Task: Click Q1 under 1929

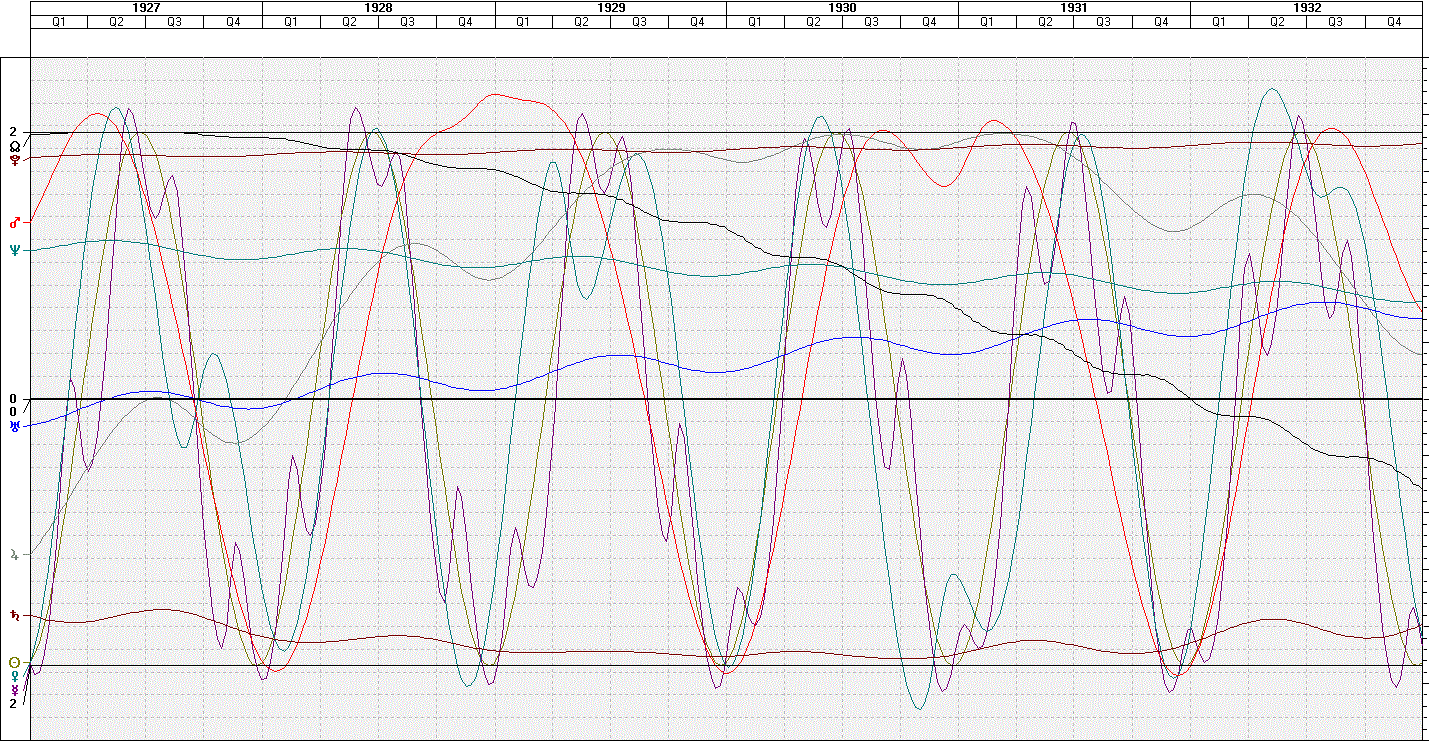Action: pos(523,21)
